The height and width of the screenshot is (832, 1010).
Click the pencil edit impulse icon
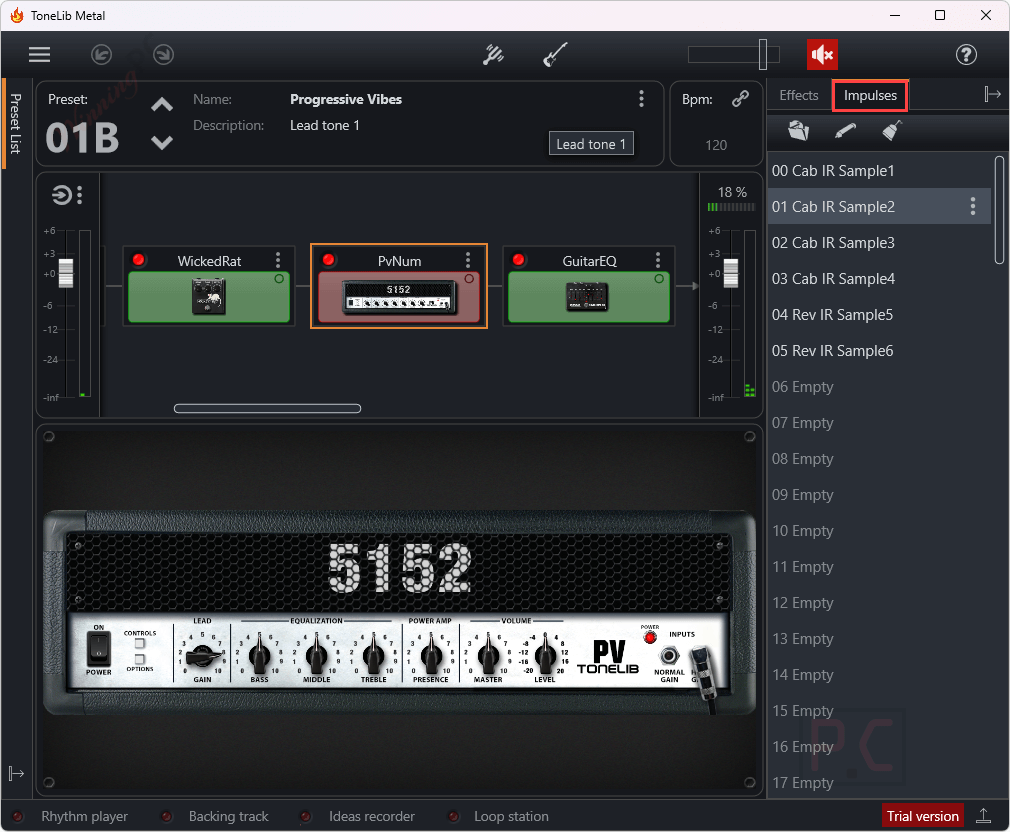(x=845, y=131)
